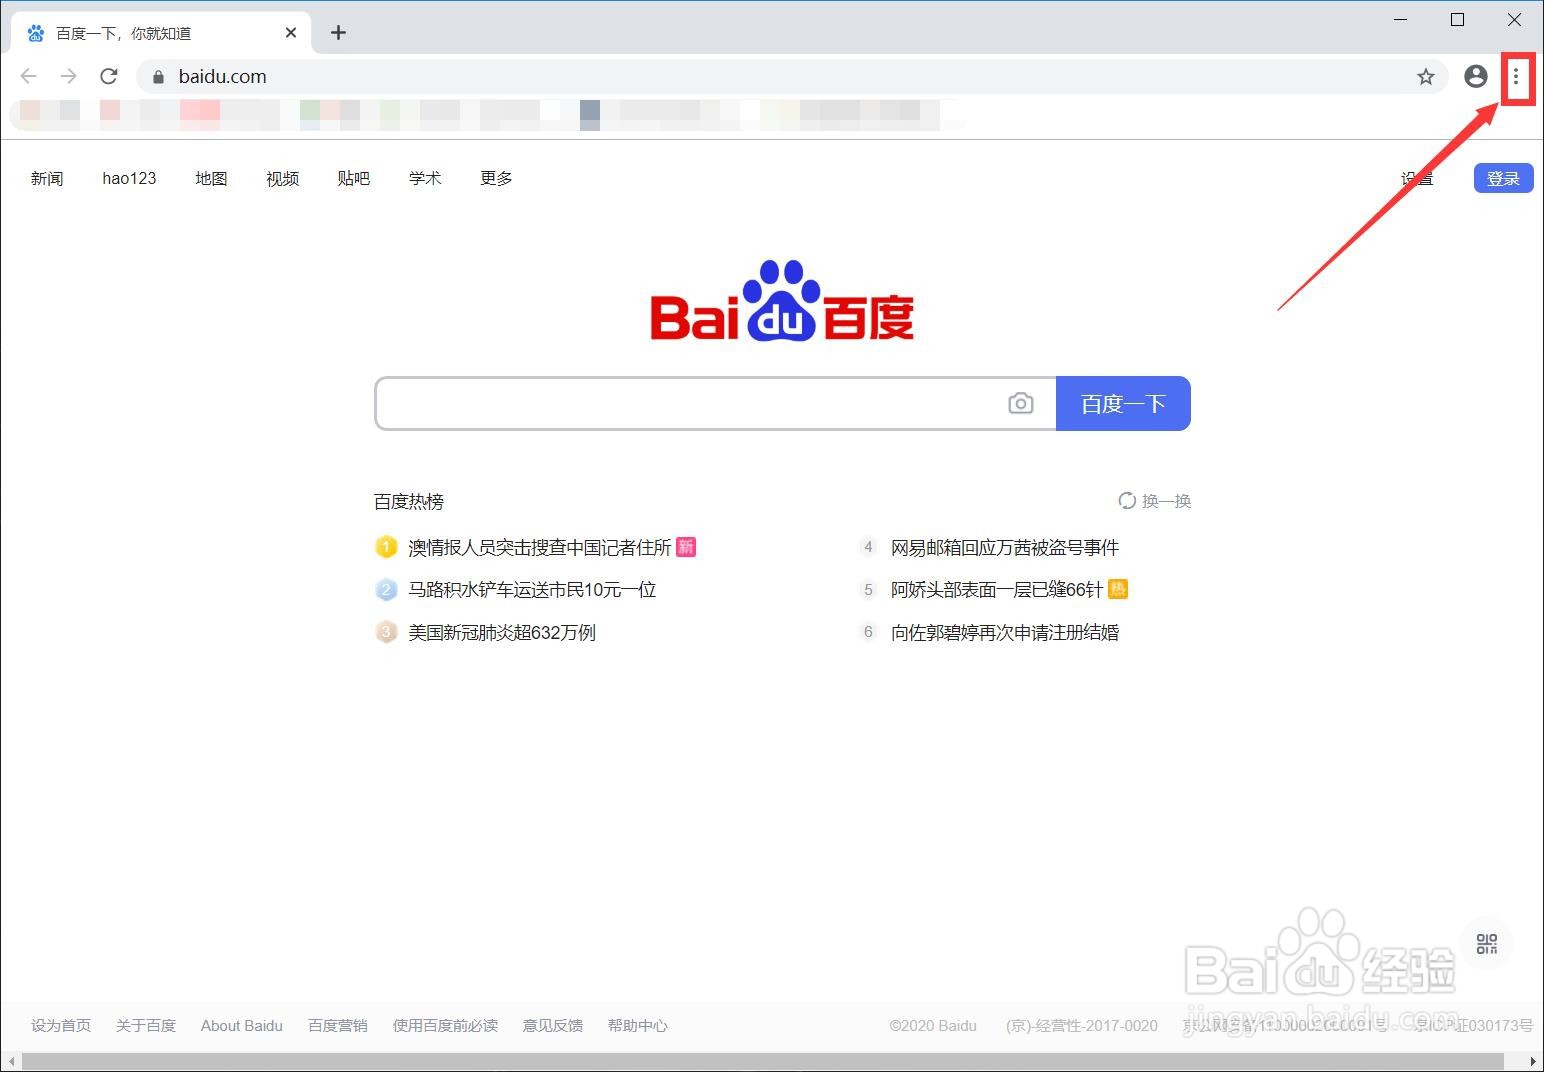Screen dimensions: 1544x1072
Task: Minimize the Chrome window
Action: (1401, 20)
